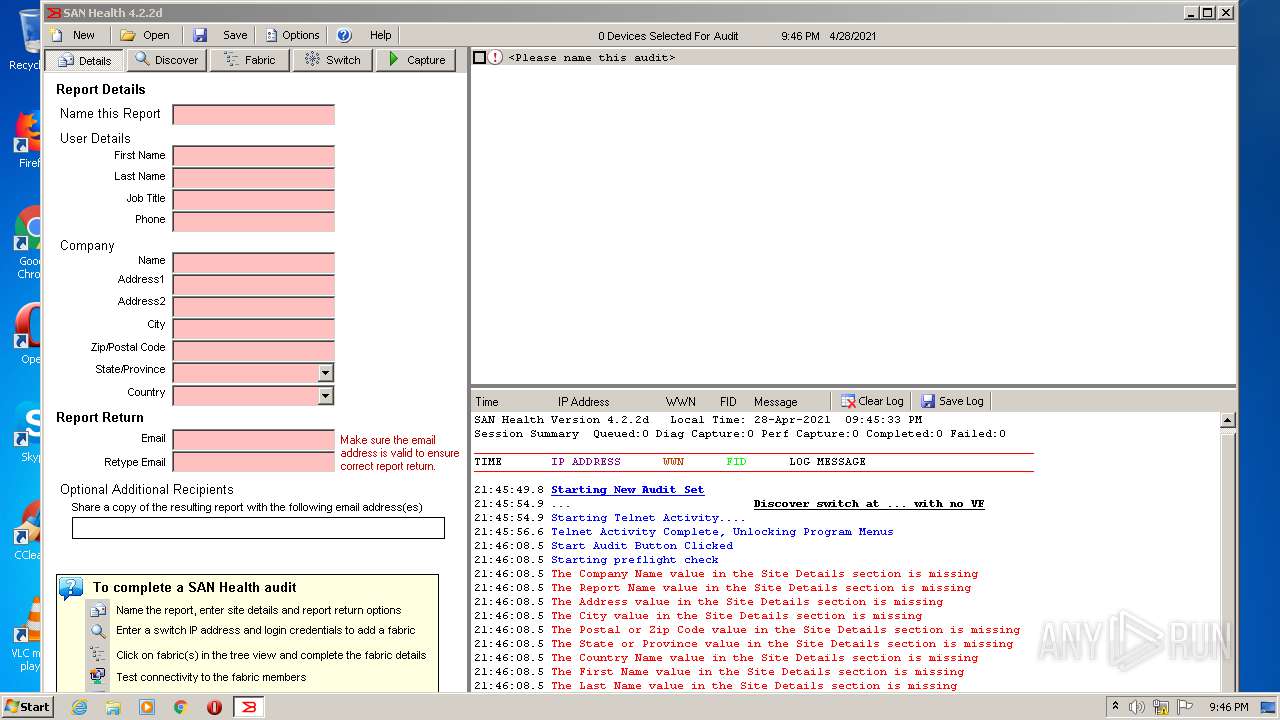Click the Retype Email field
The image size is (1280, 720).
pyautogui.click(x=254, y=462)
